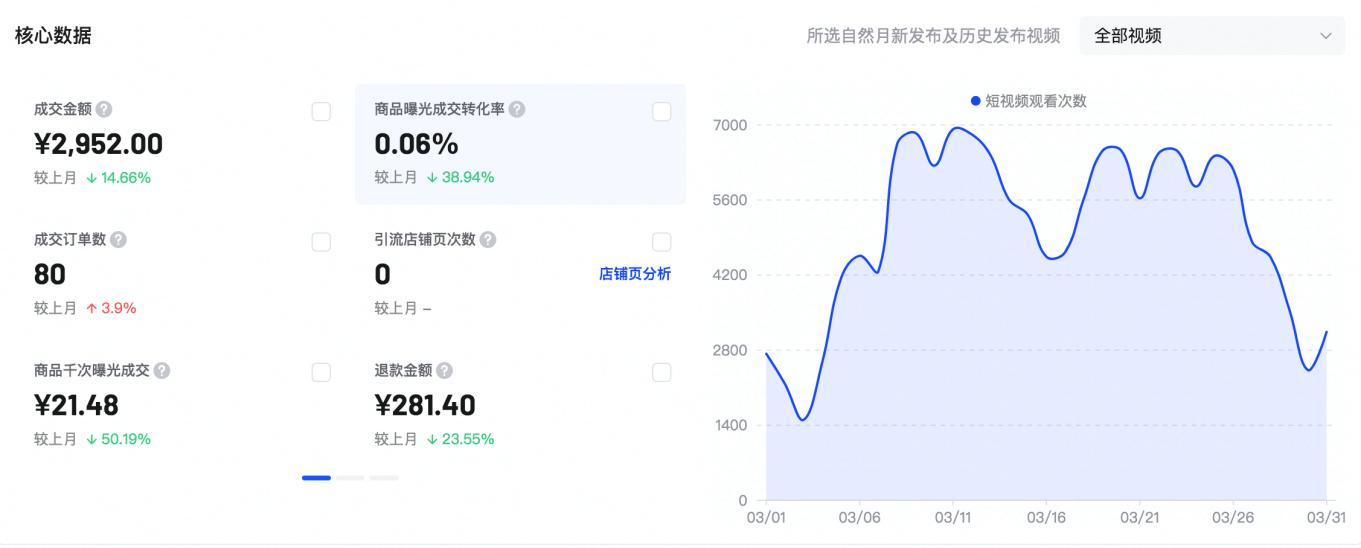Open the 店铺页分析 link

coord(635,274)
